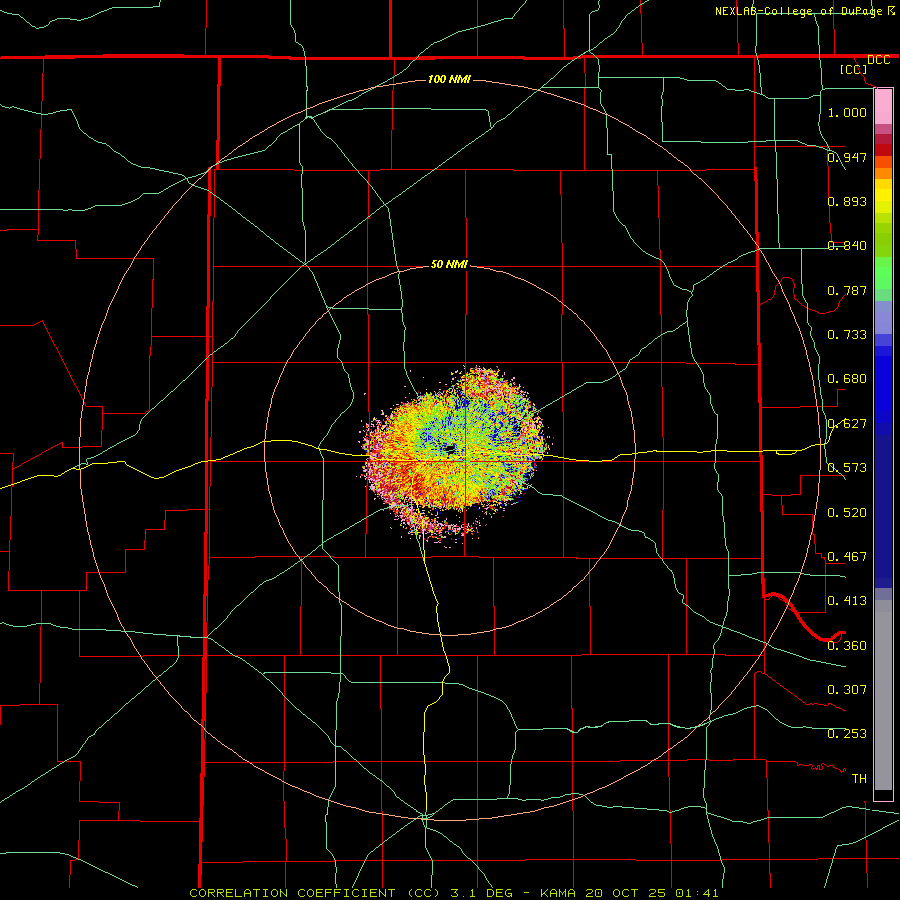
Task: Select the 0.840 legend value
Action: click(x=847, y=246)
